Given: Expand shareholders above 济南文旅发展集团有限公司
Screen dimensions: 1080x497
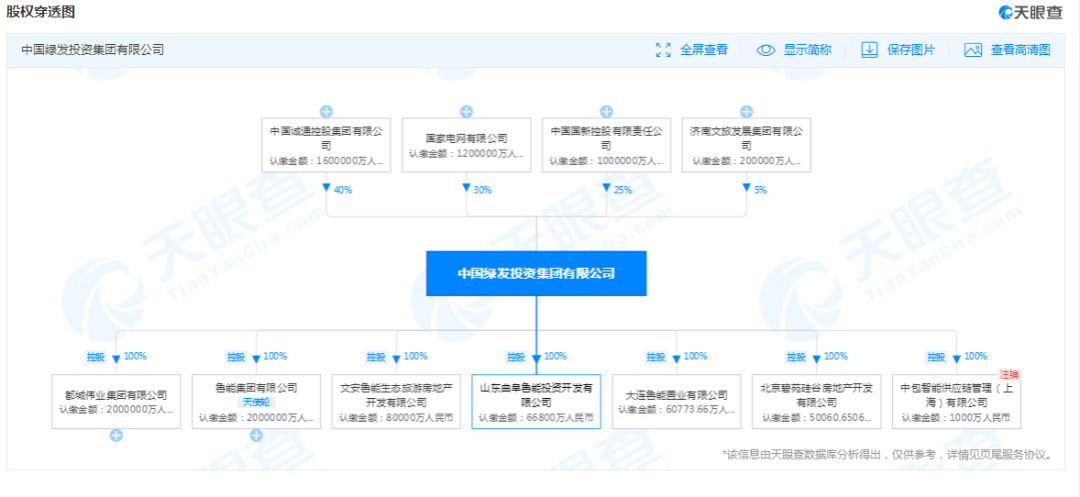Looking at the screenshot, I should pyautogui.click(x=746, y=112).
